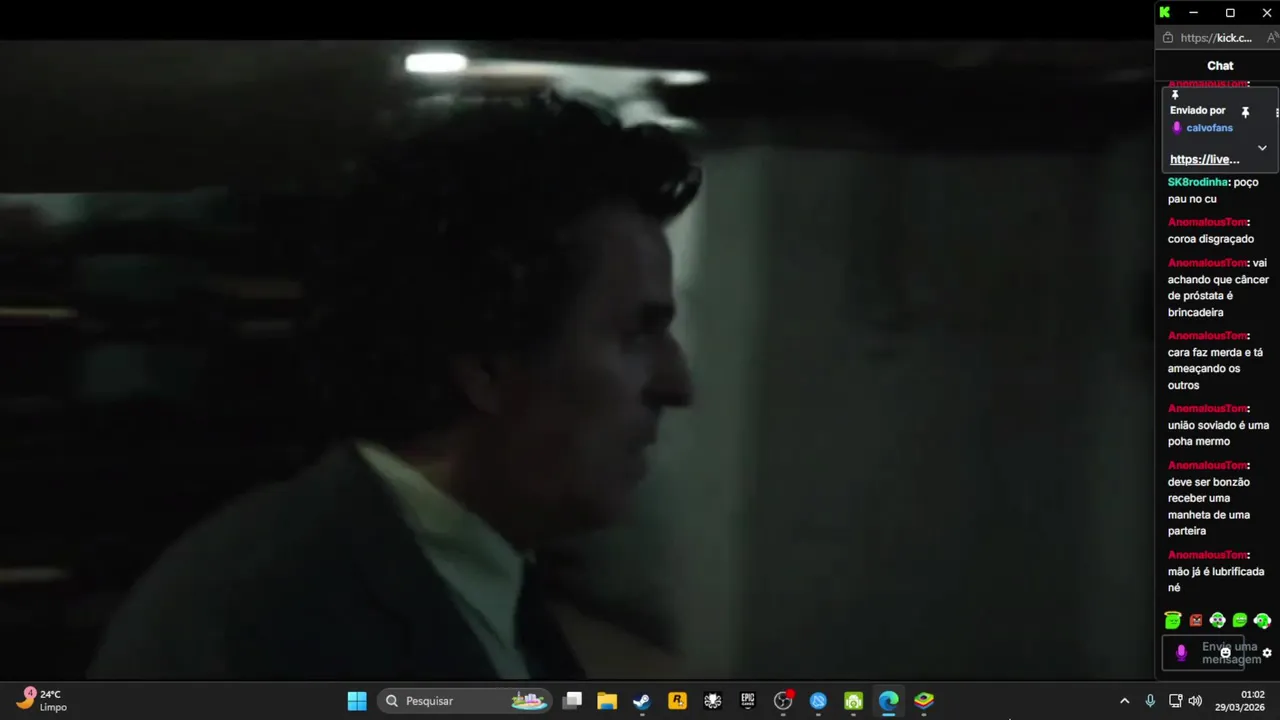Viewport: 1280px width, 720px height.
Task: Click AnomalousTom on 'cara faz merda' message
Action: (x=1207, y=336)
